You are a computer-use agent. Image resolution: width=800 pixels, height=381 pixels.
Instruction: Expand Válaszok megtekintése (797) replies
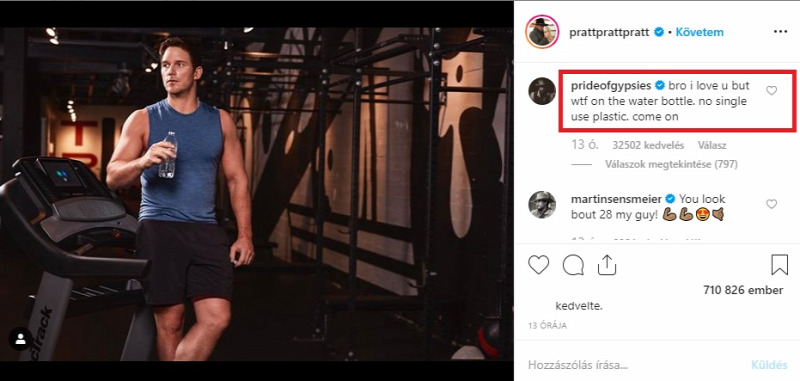coord(671,164)
